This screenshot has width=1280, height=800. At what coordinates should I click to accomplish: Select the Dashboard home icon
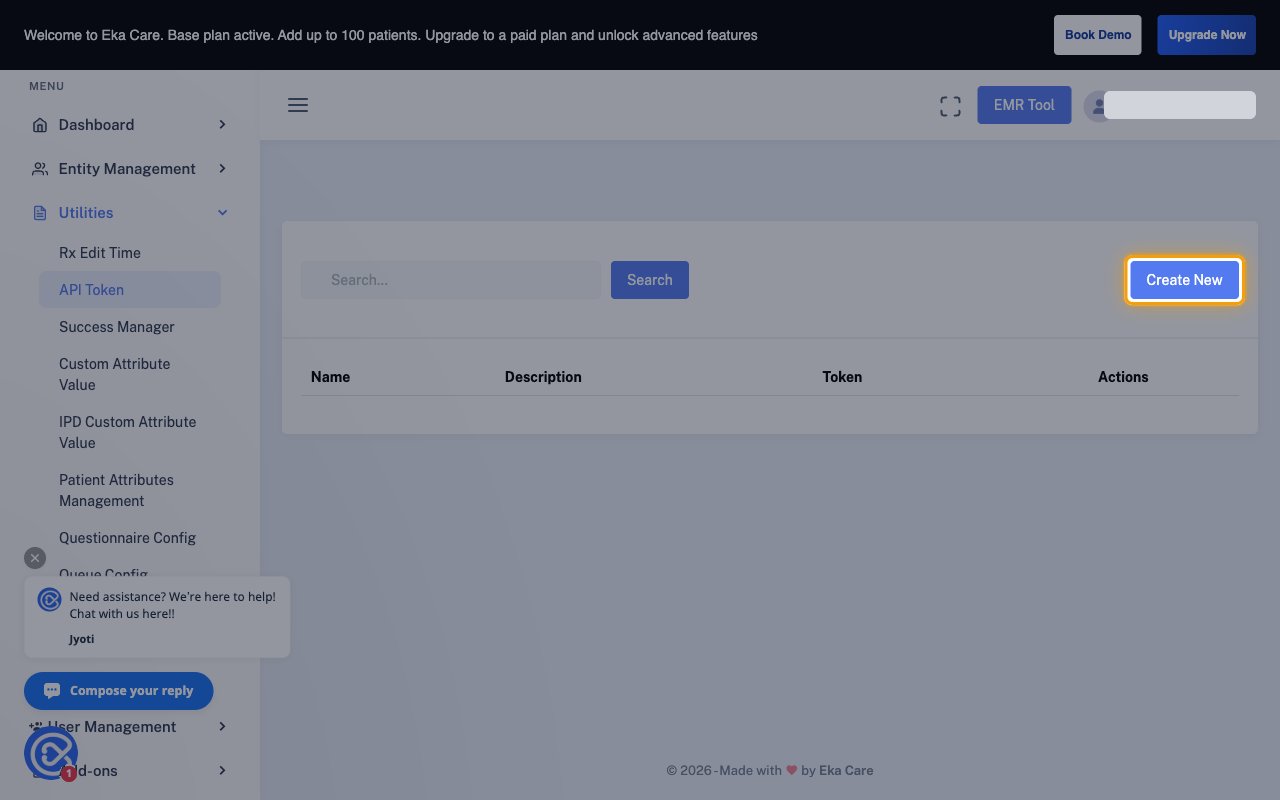(x=40, y=125)
